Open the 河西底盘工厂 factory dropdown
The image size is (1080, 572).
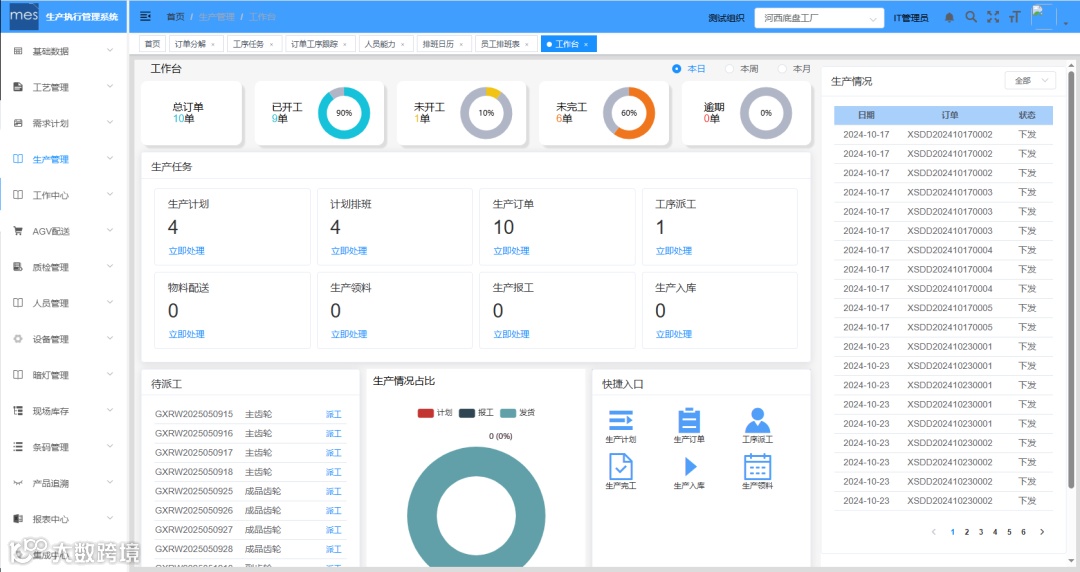(818, 18)
